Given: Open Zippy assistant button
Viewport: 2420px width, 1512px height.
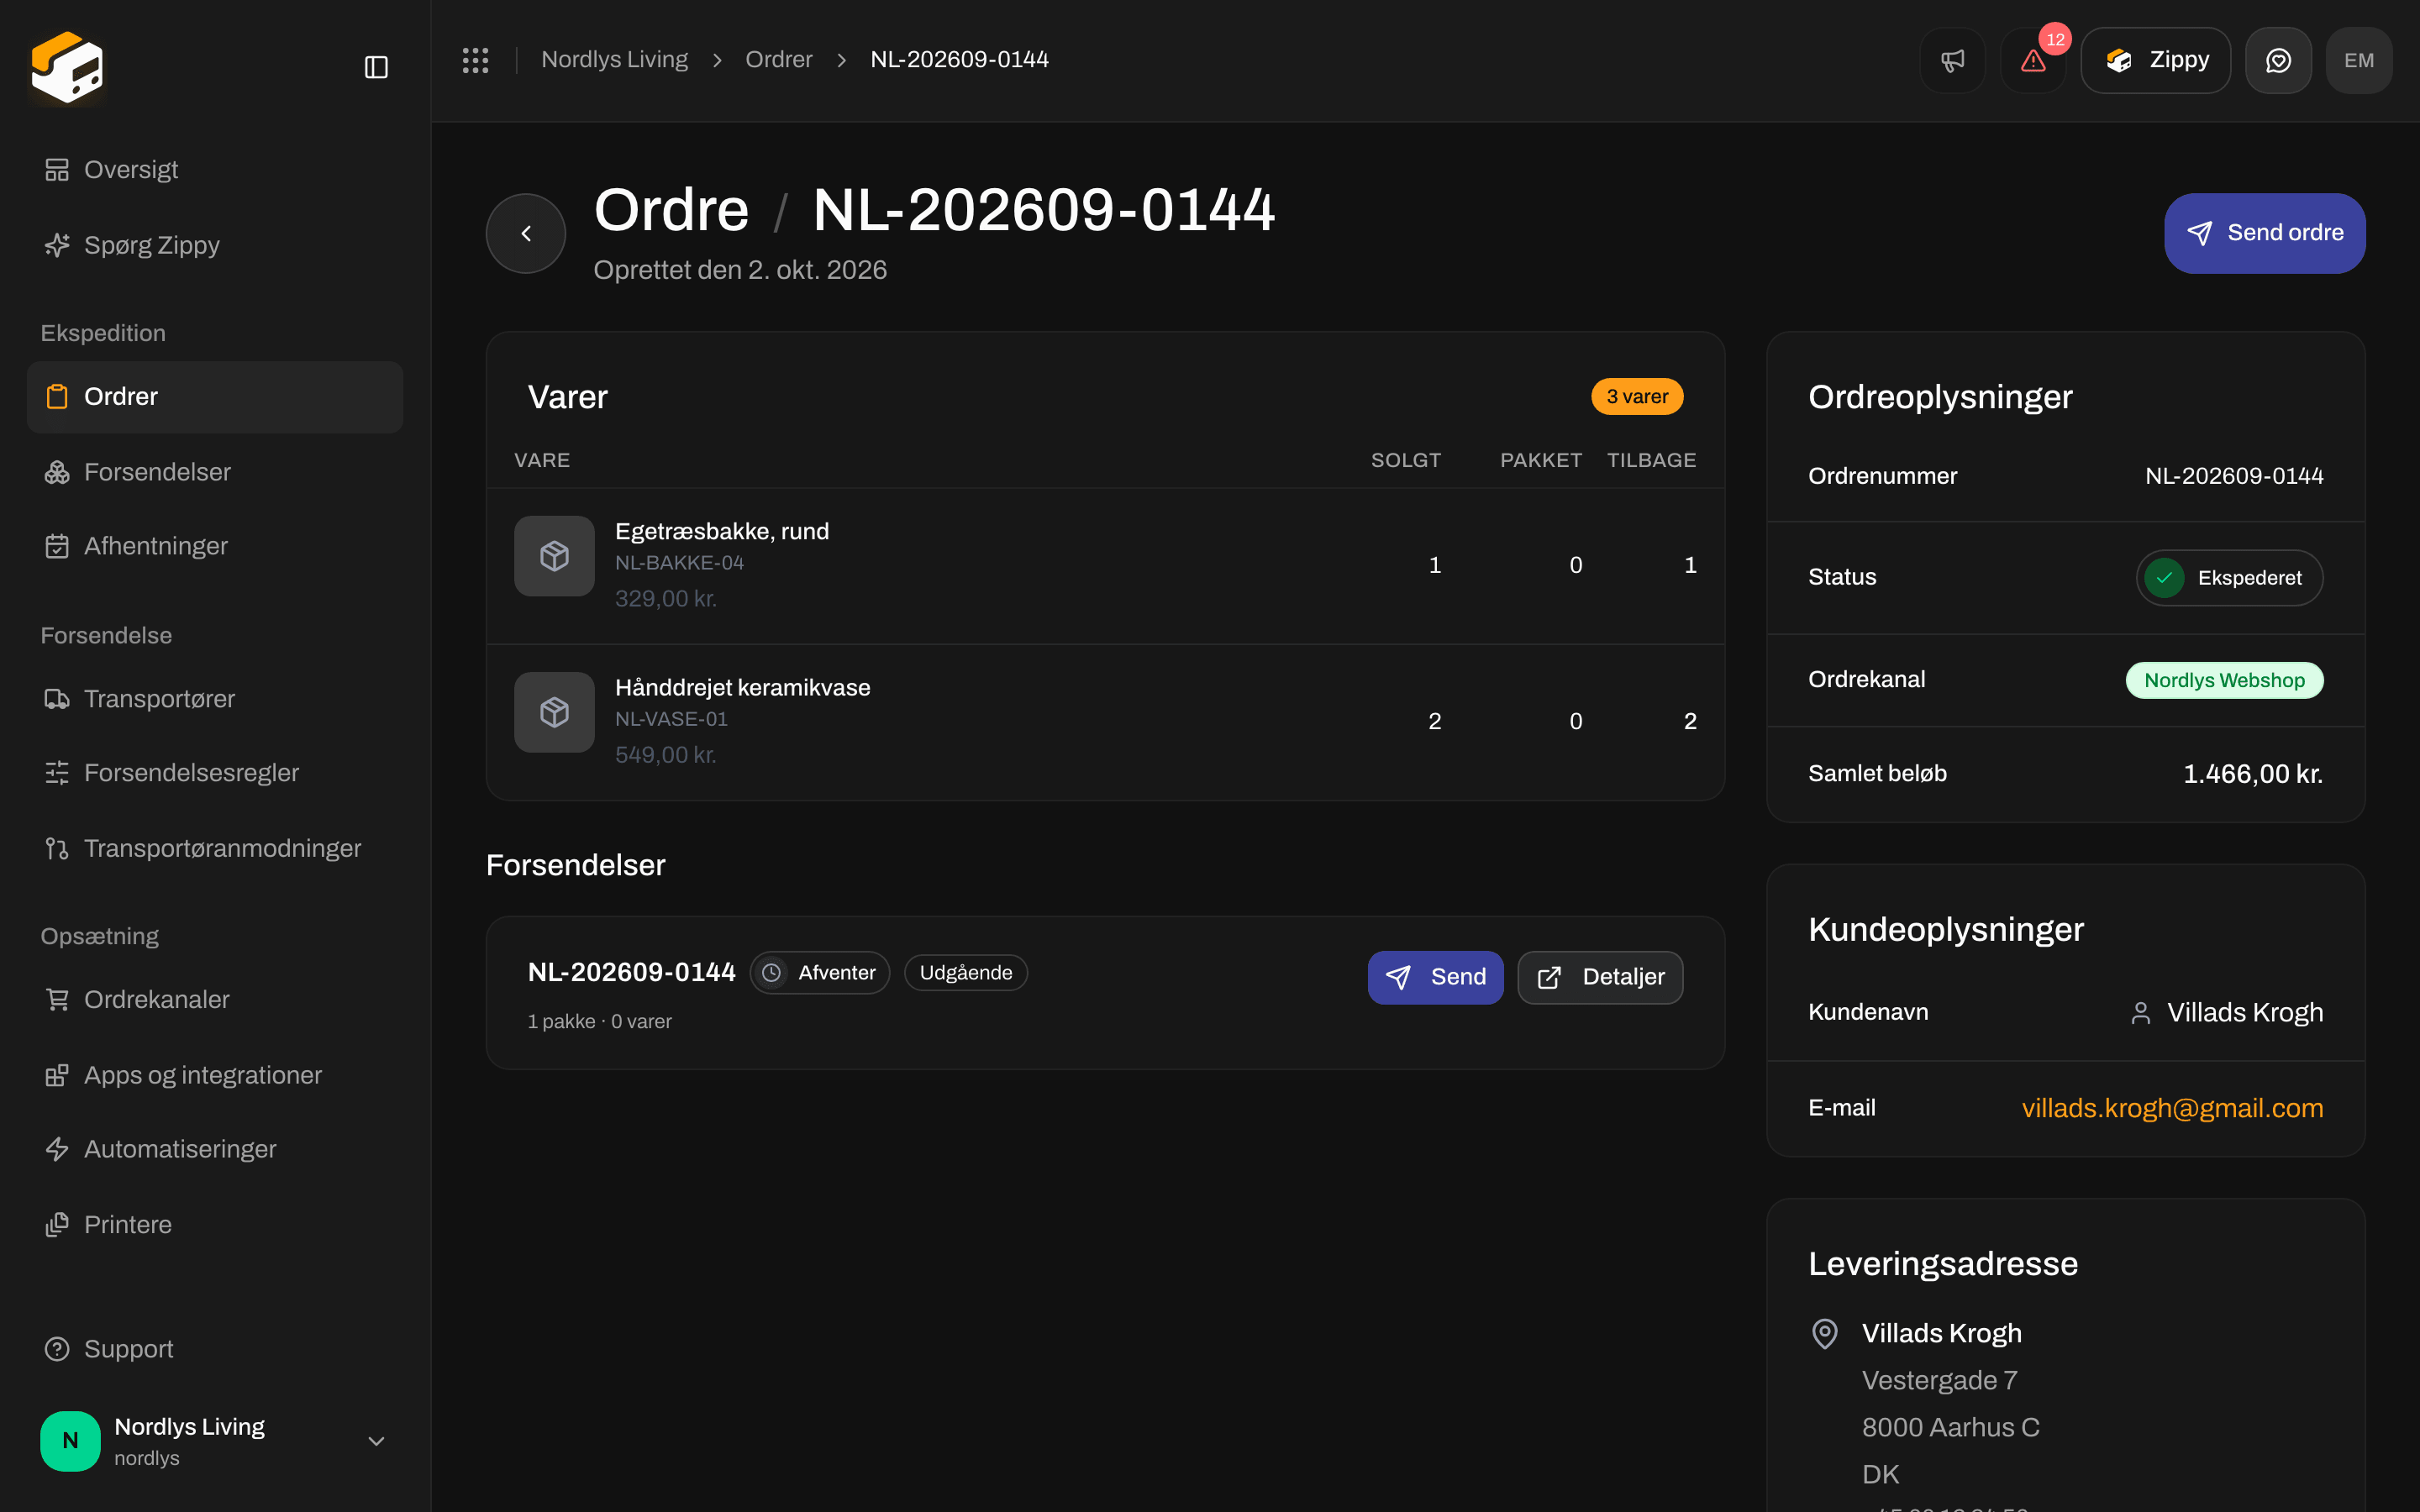Looking at the screenshot, I should coord(2155,60).
